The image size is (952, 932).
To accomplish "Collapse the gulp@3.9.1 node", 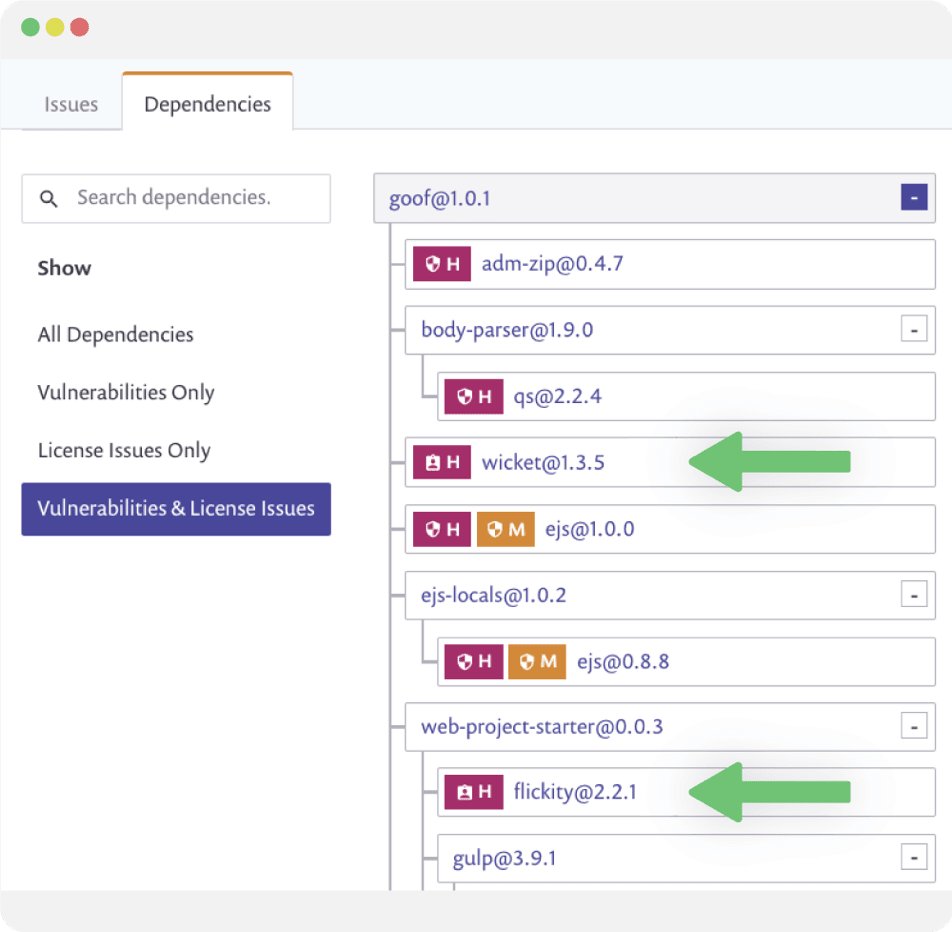I will [914, 857].
